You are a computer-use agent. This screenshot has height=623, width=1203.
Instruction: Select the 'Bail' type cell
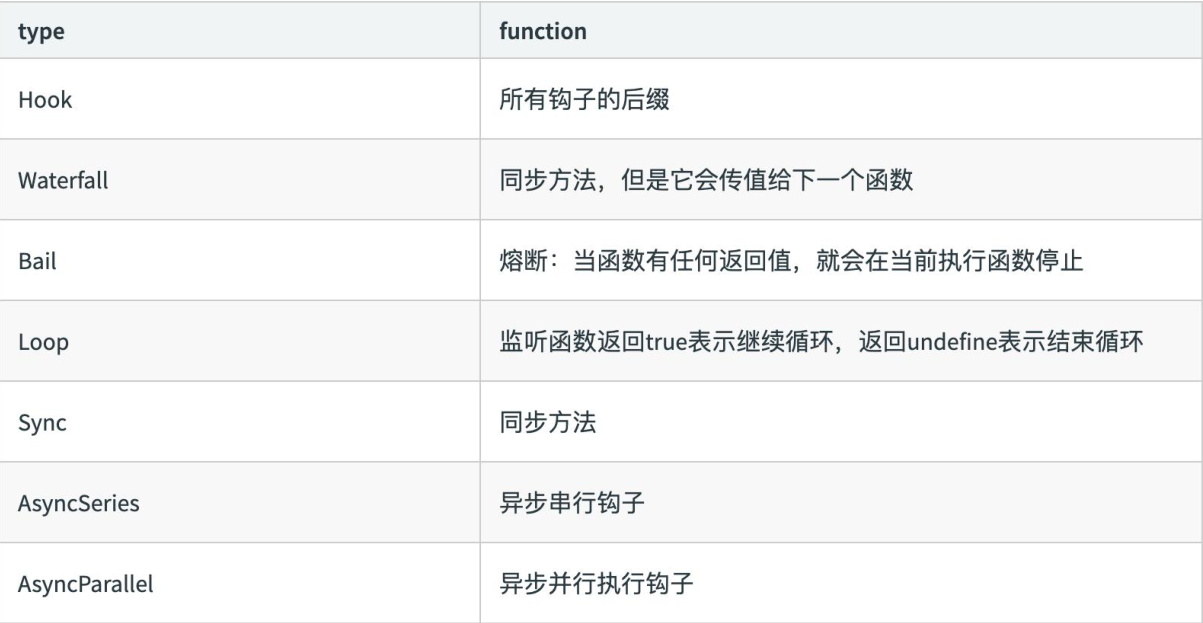[x=240, y=260]
